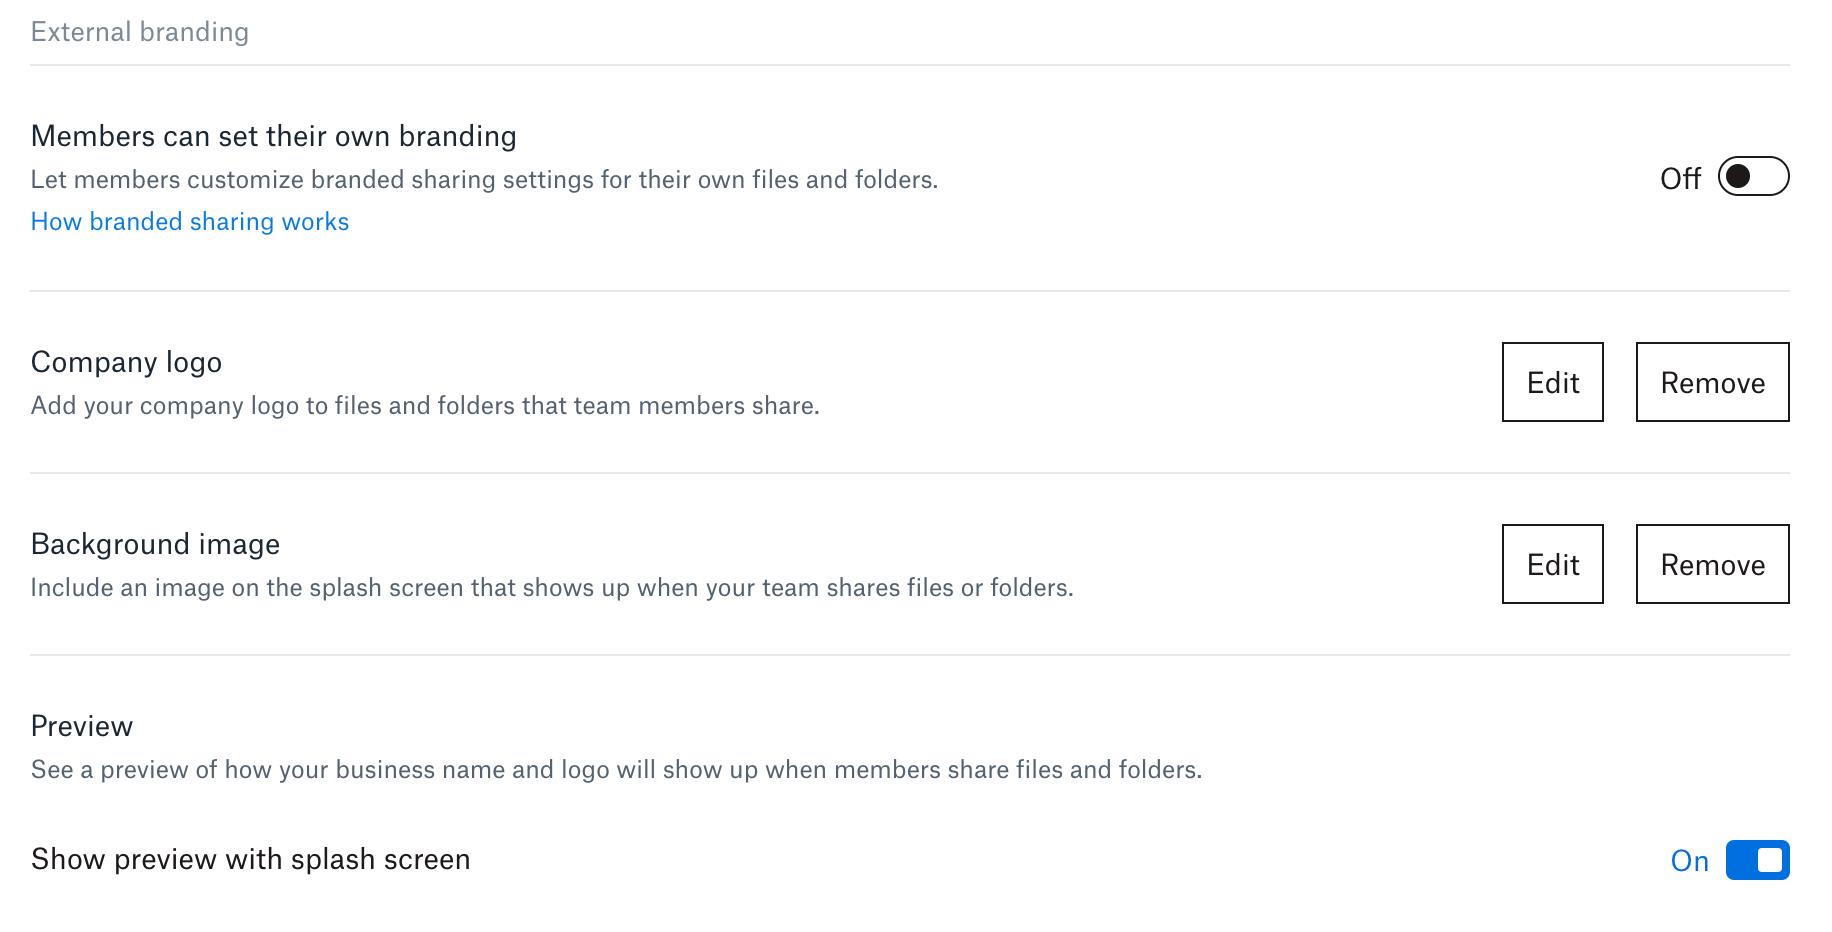
Task: Select the External branding section header
Action: (x=140, y=31)
